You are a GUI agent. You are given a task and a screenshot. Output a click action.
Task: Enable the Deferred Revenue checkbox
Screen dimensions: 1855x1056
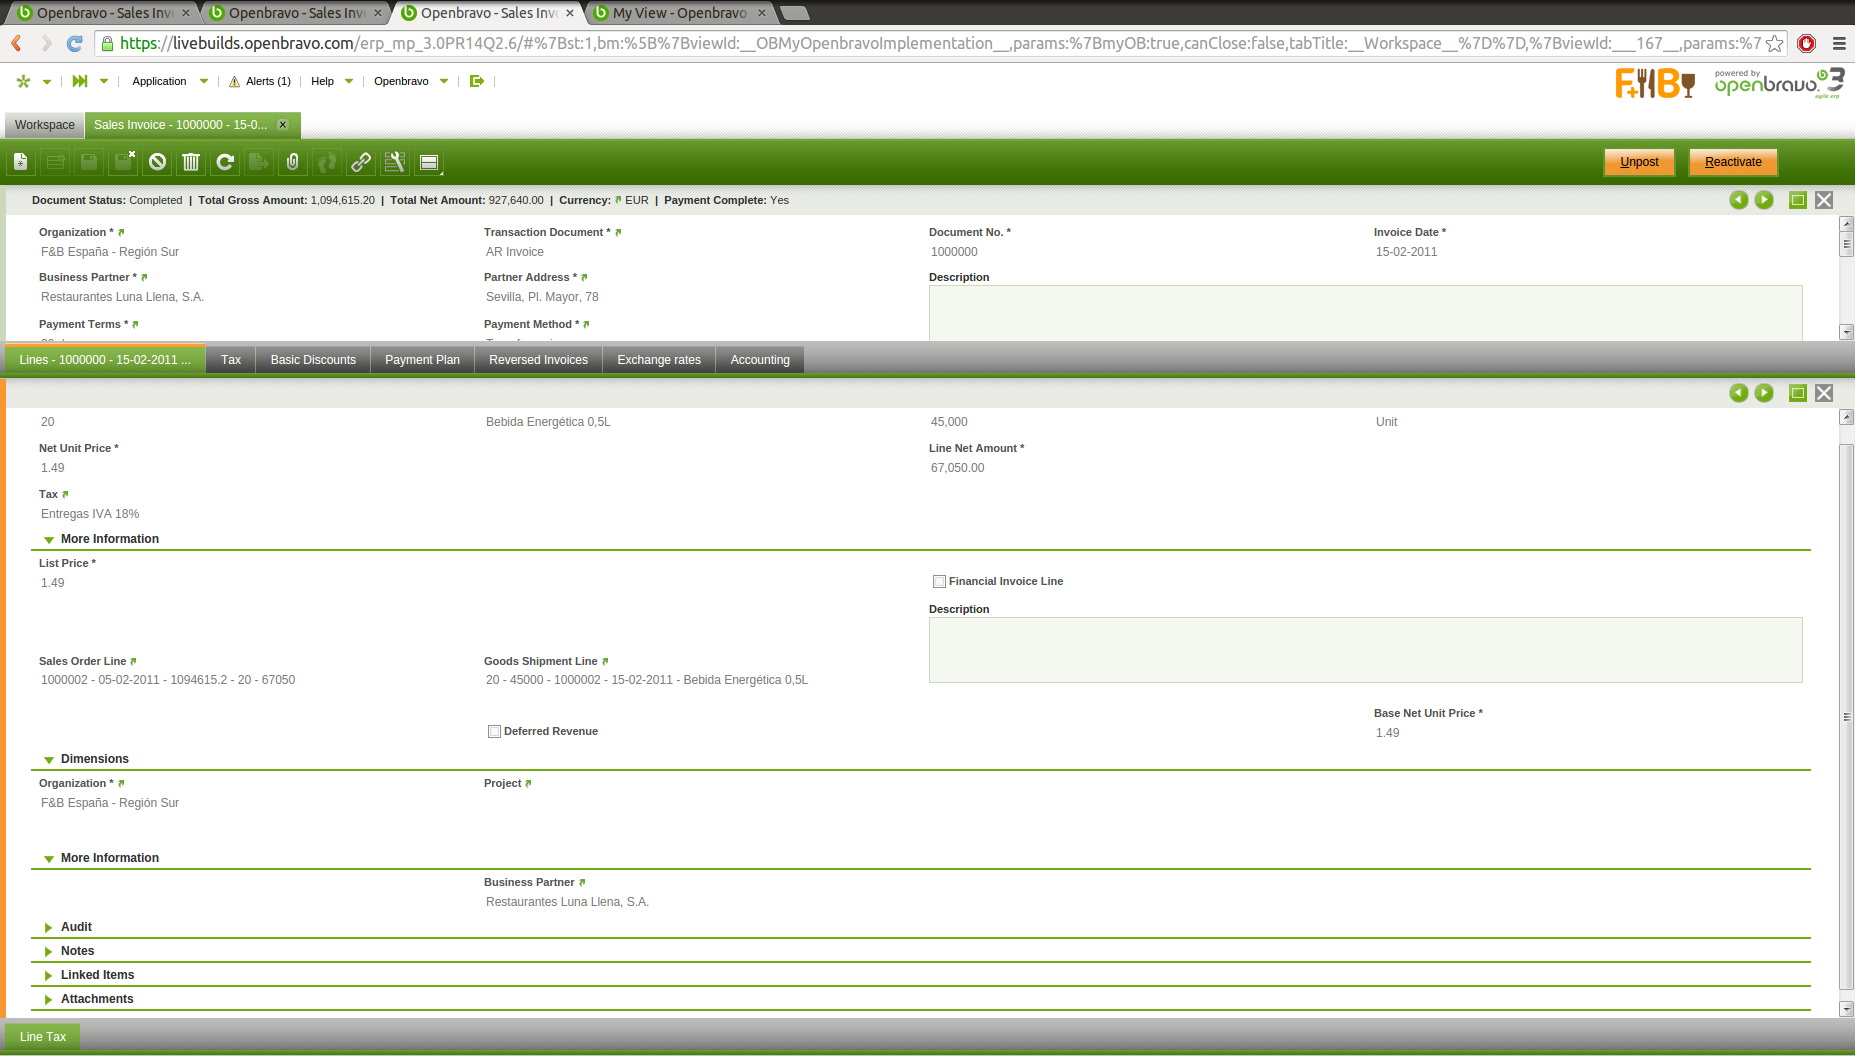pyautogui.click(x=494, y=731)
